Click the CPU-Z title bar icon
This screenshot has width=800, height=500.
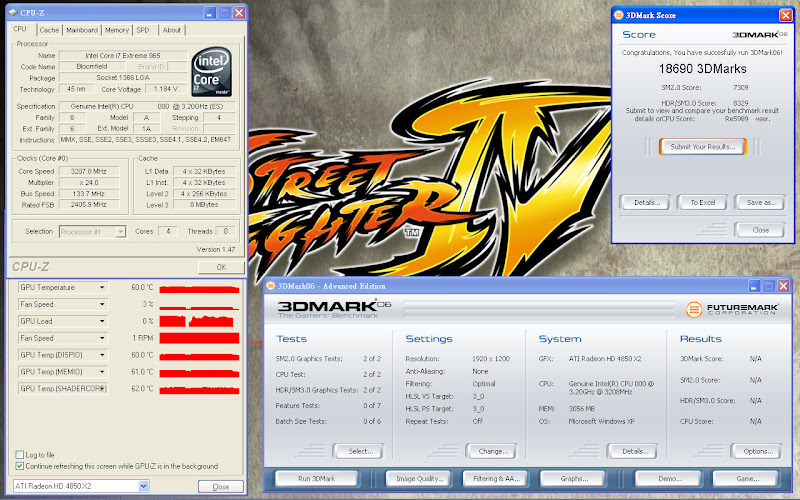(x=13, y=13)
